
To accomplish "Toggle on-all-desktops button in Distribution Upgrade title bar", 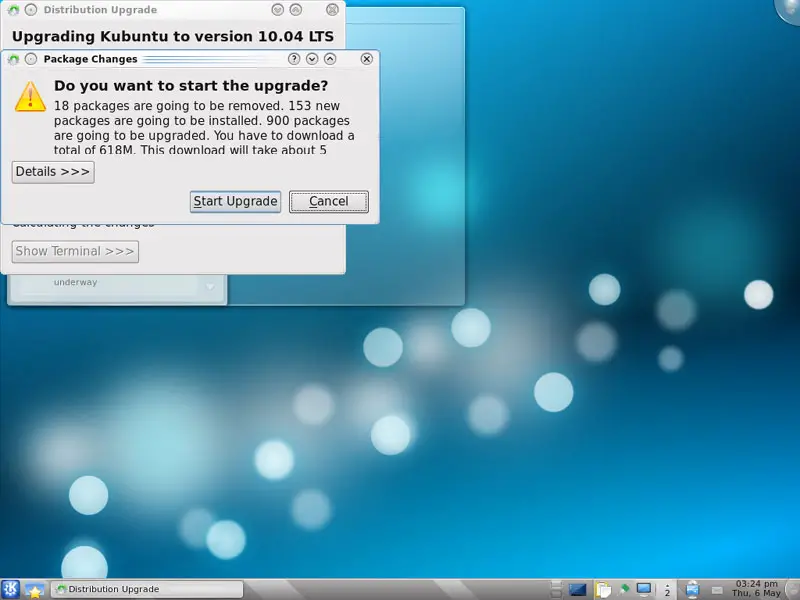I will point(31,10).
